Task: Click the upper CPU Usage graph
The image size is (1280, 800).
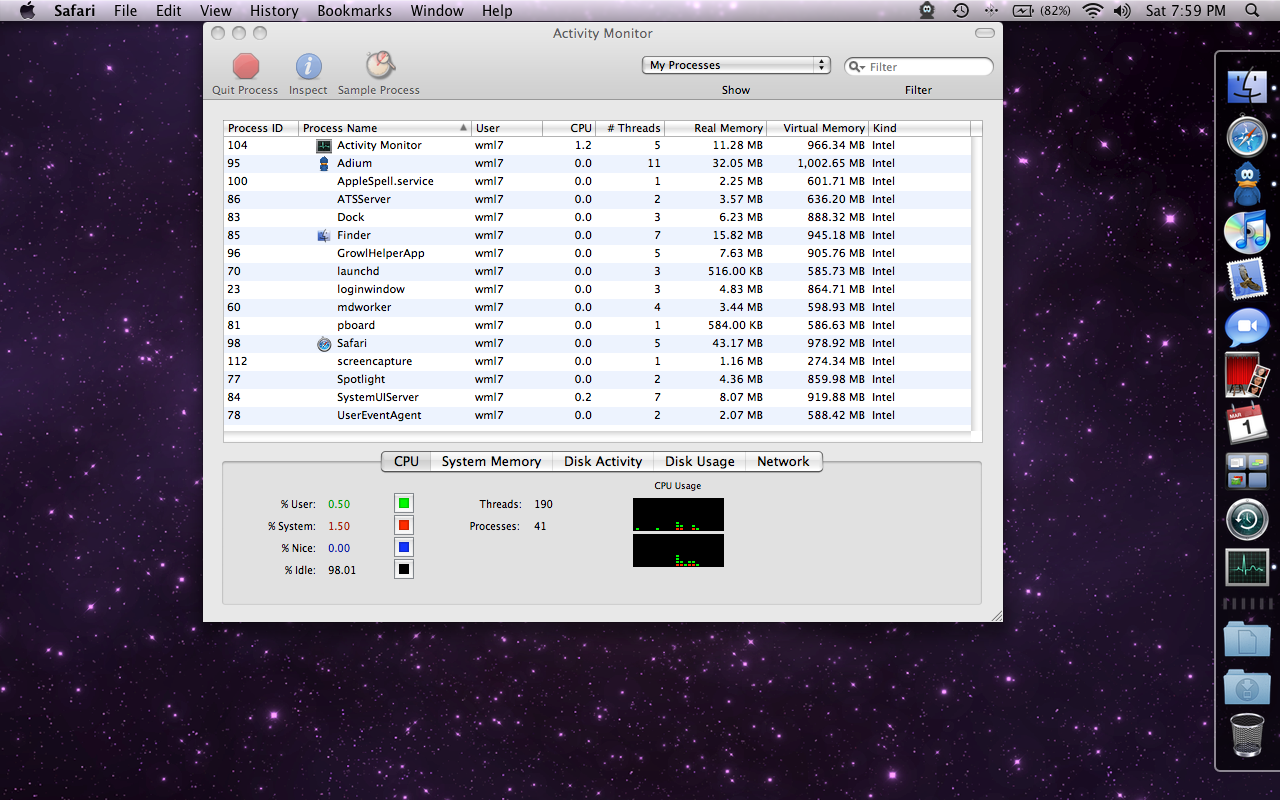Action: 678,515
